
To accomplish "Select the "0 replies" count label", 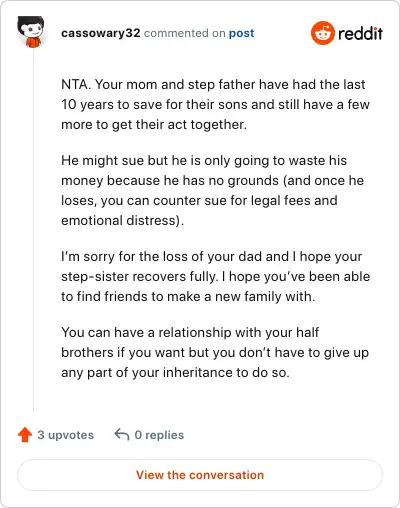I will [159, 435].
